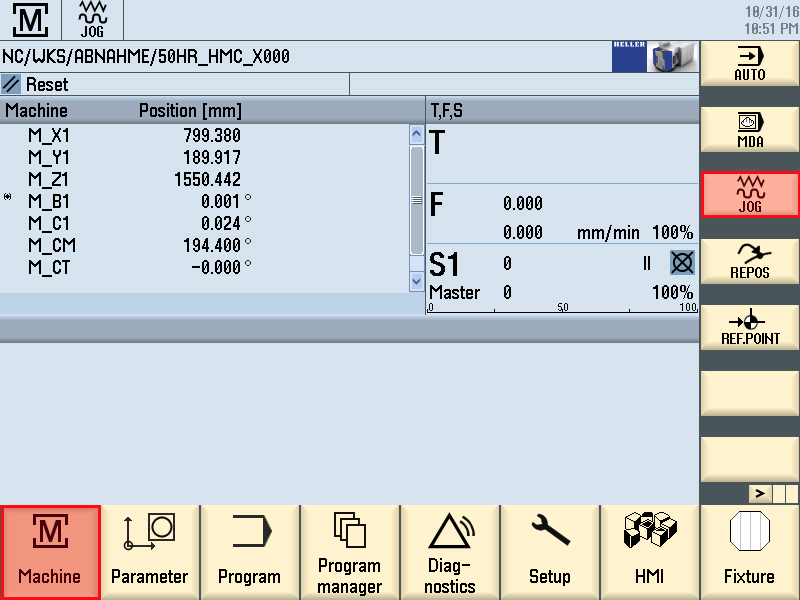
Task: Open the Diagnostics warning-triangle icon
Action: coord(450,550)
